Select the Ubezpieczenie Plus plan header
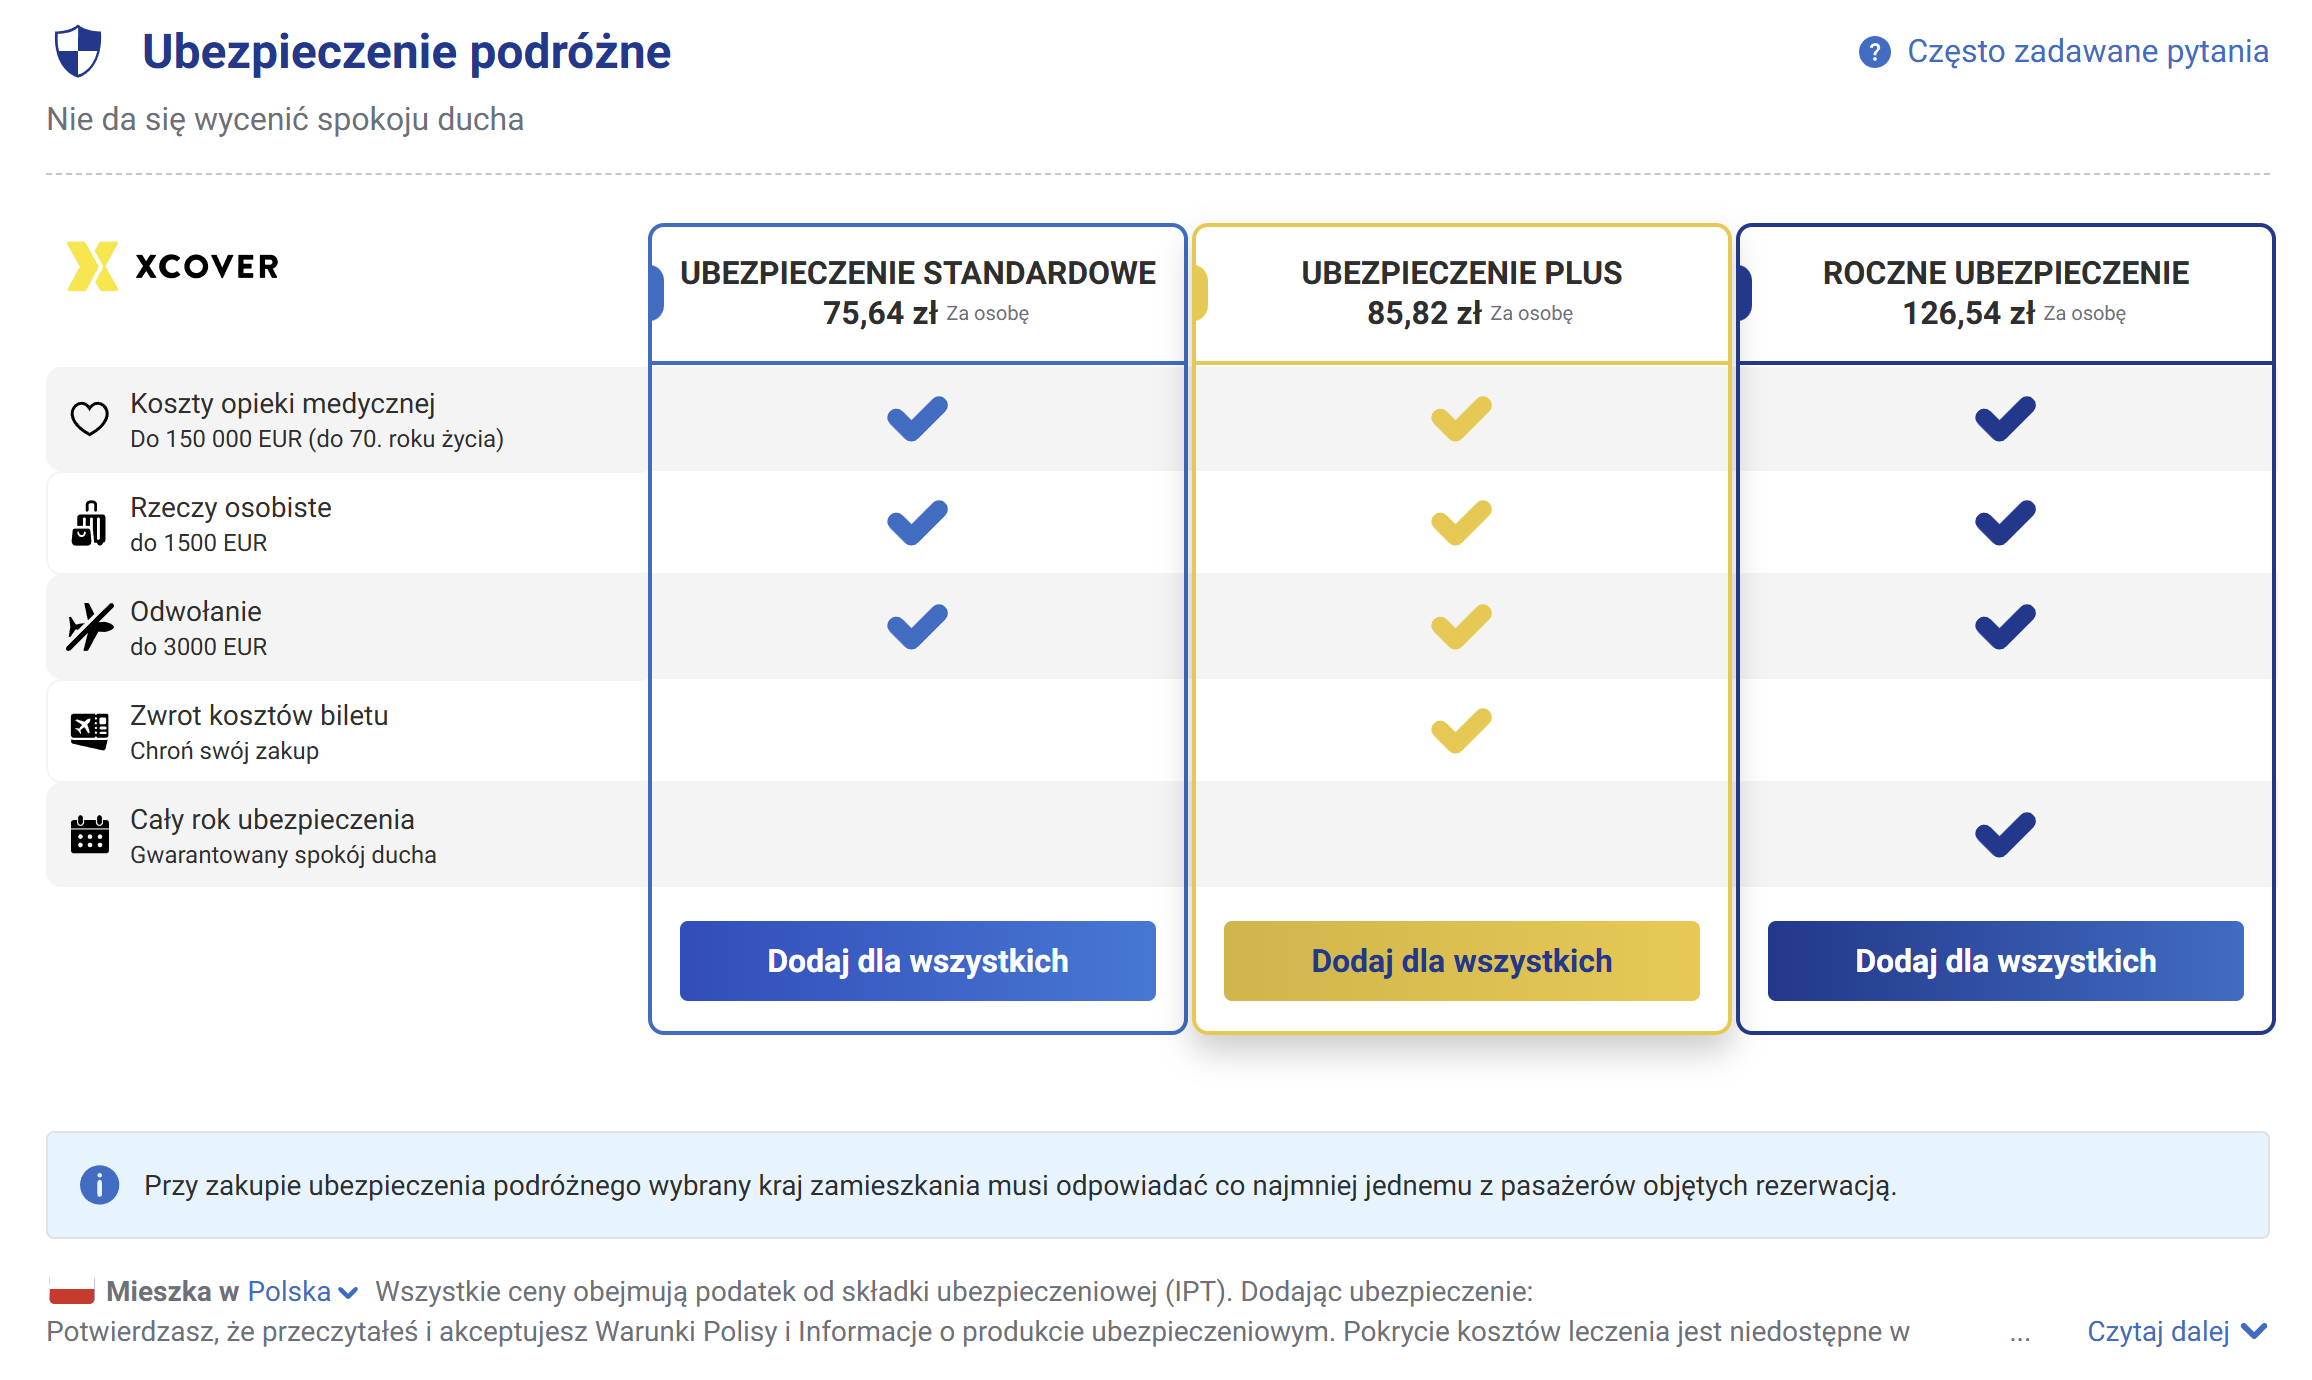2312x1380 pixels. coord(1461,293)
